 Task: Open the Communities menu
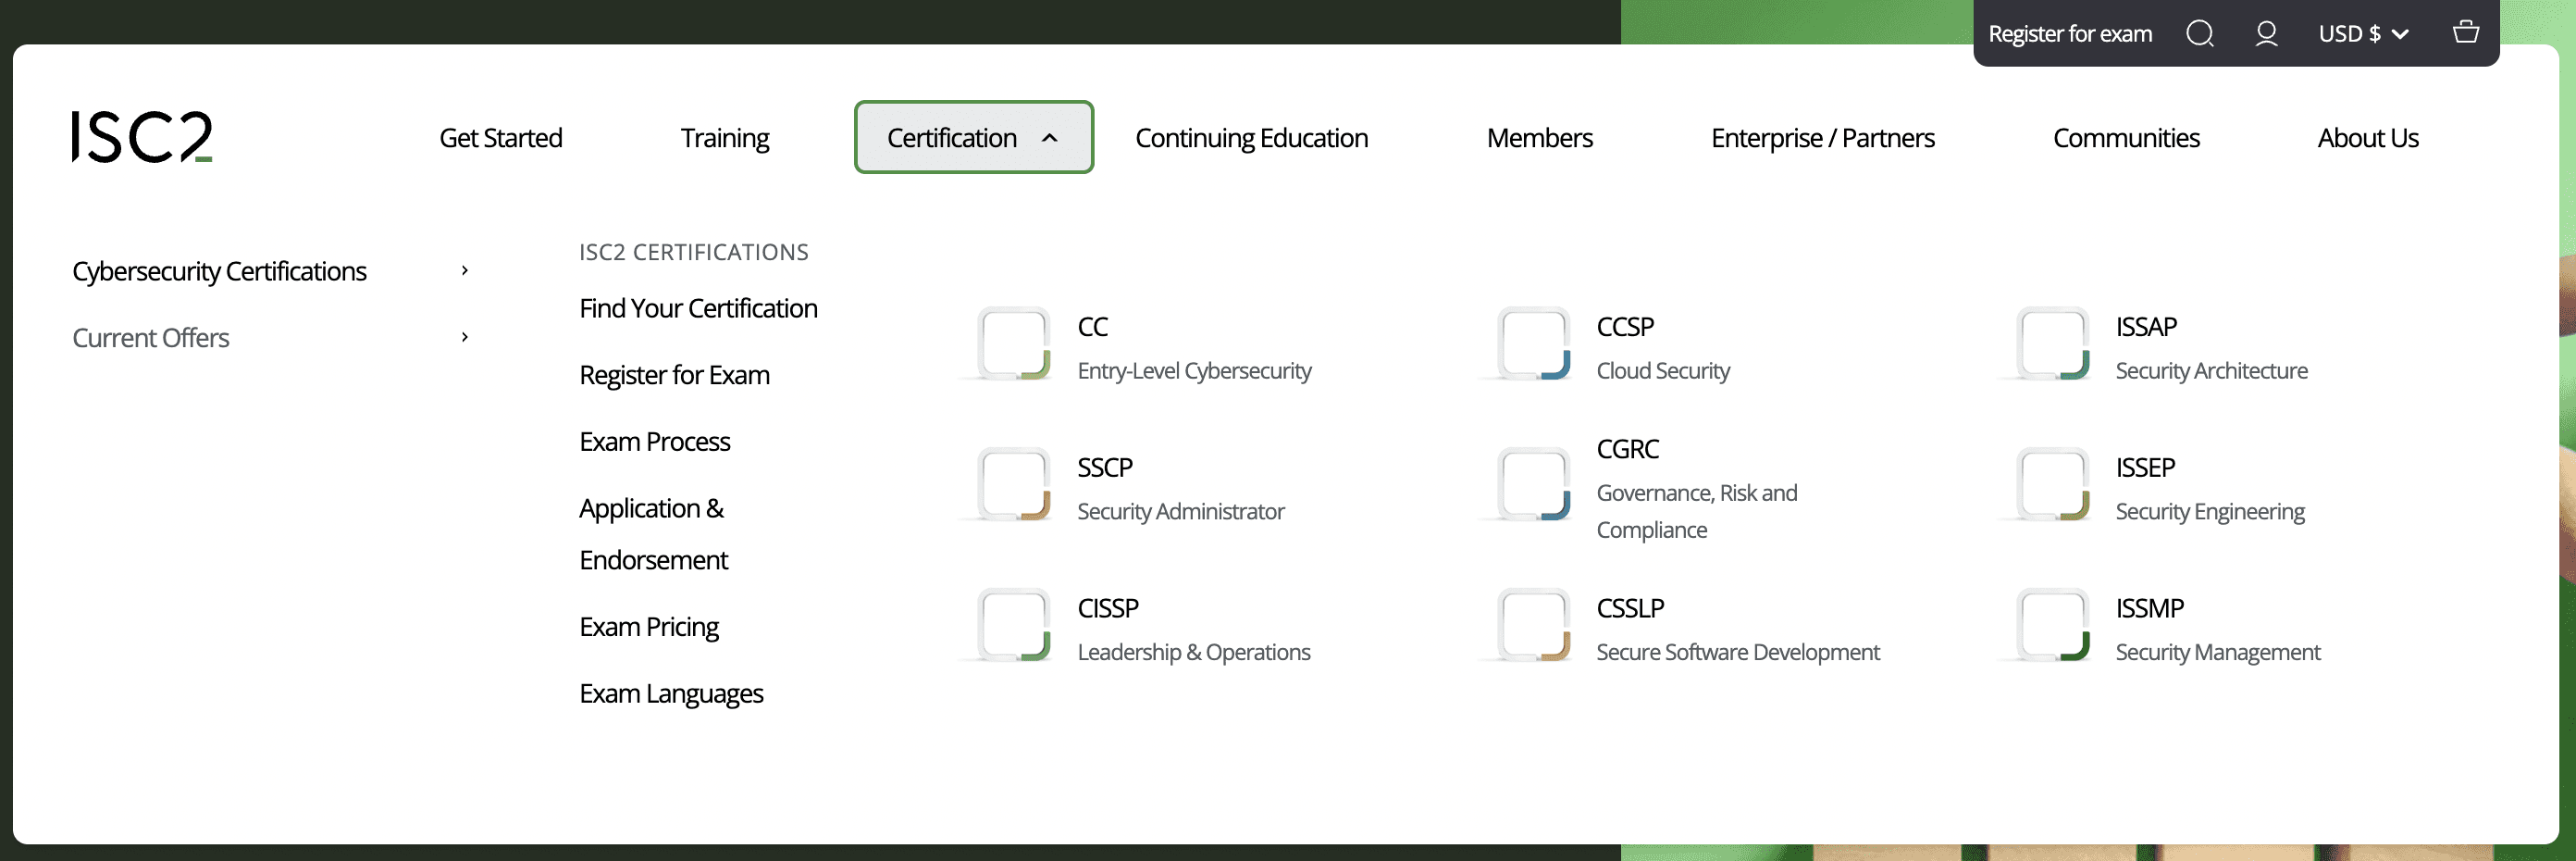point(2126,138)
